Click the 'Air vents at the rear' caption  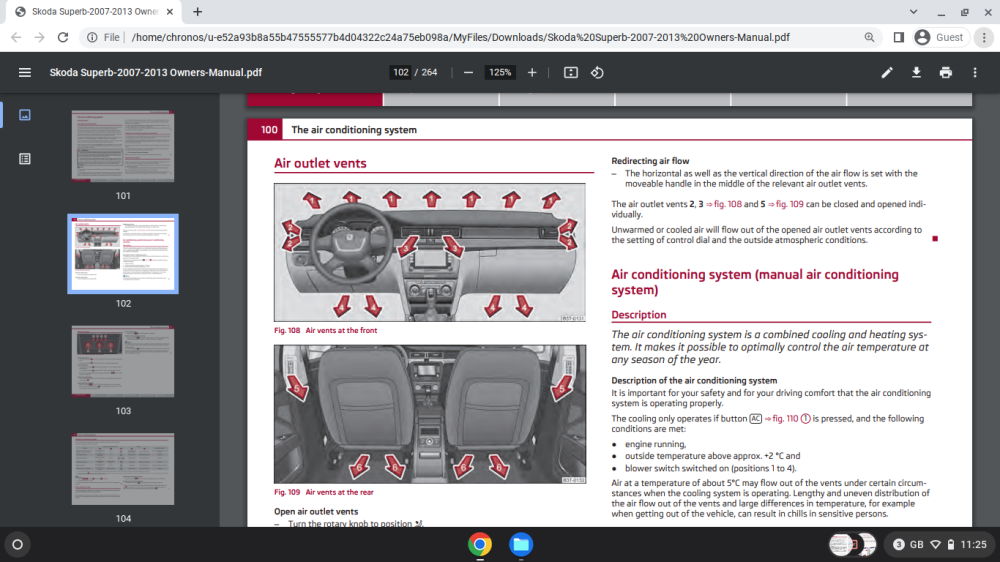point(339,492)
